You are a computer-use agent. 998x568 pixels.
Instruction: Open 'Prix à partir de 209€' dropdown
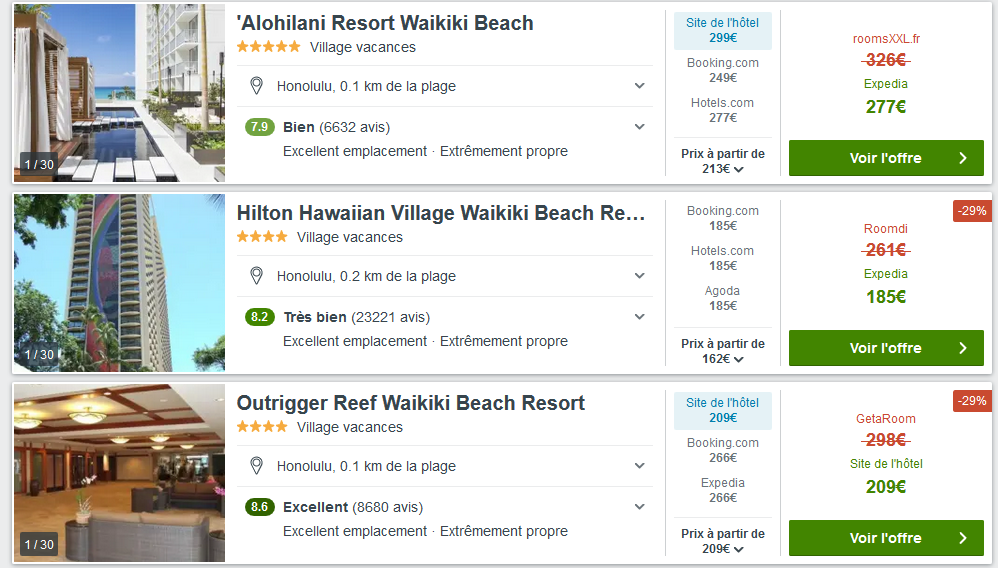coord(723,541)
